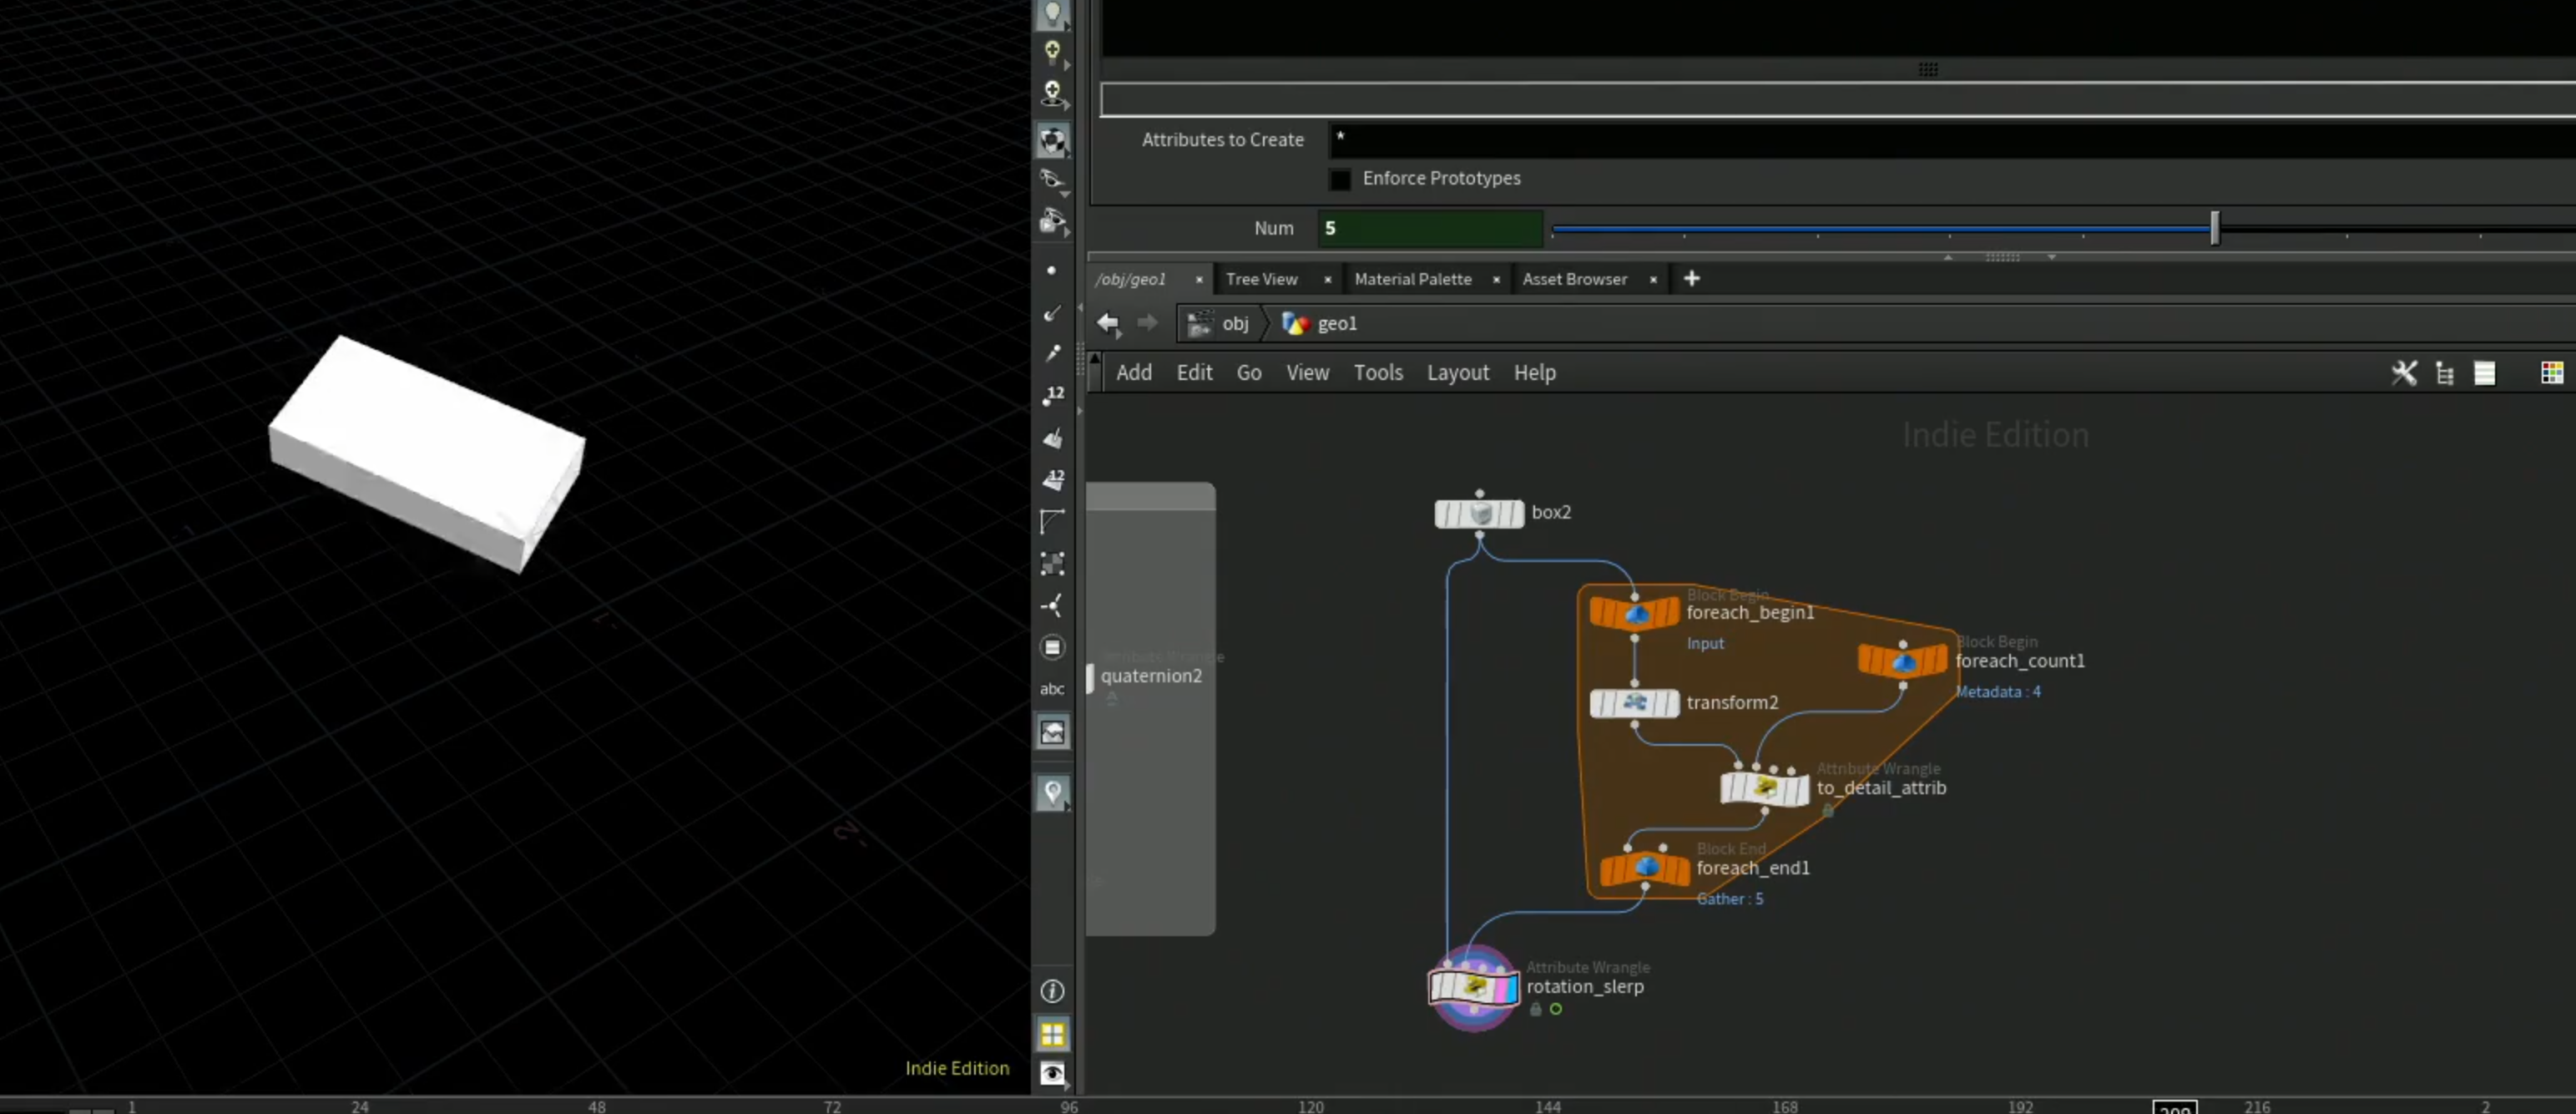Select the foreach_begin1 block node

point(1634,612)
